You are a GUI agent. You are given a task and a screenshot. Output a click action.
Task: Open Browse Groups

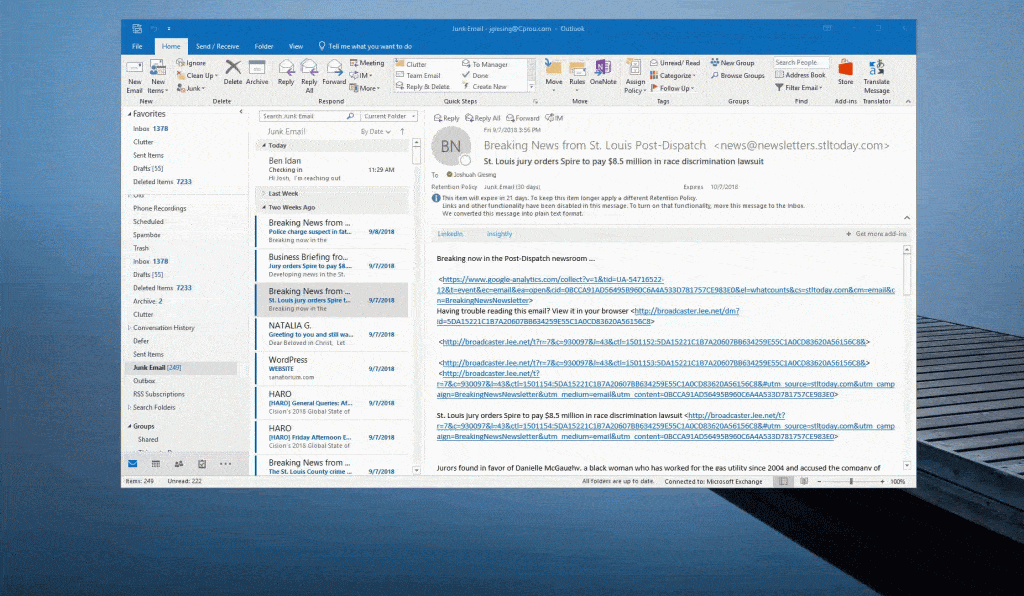coord(737,75)
